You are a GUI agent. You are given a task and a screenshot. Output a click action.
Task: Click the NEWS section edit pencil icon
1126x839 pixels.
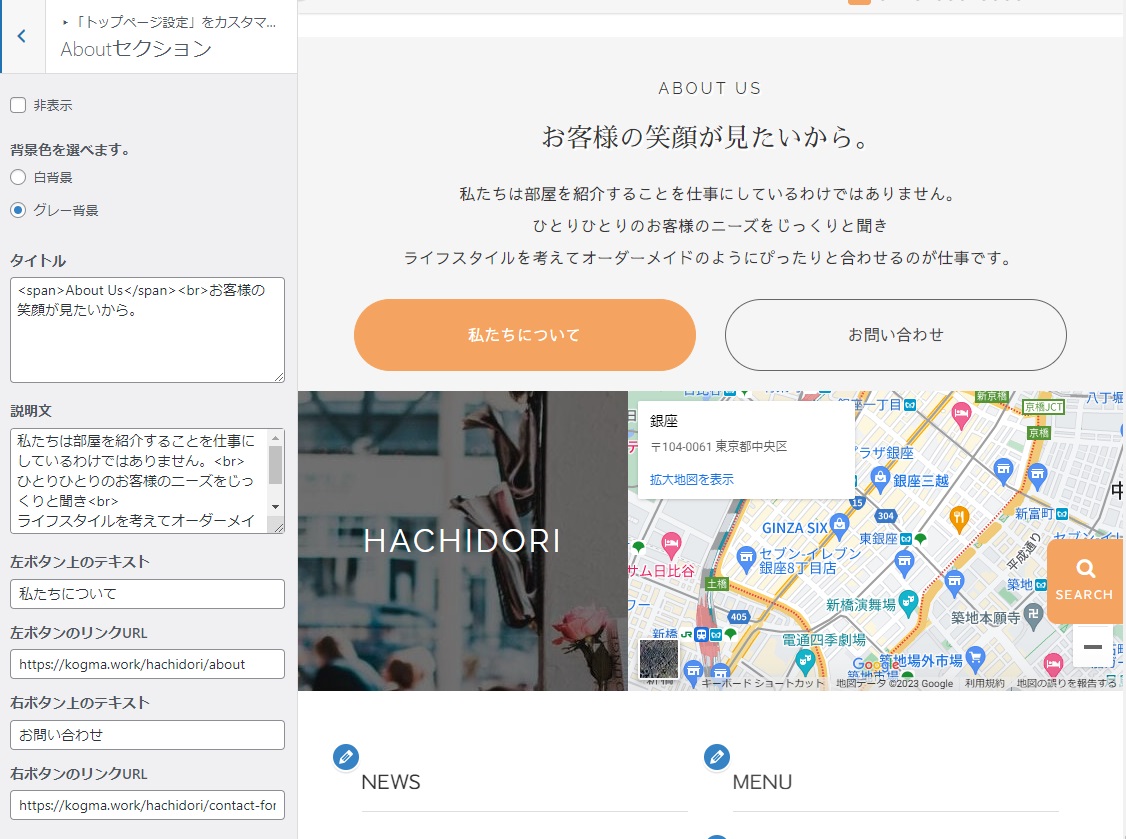tap(345, 756)
